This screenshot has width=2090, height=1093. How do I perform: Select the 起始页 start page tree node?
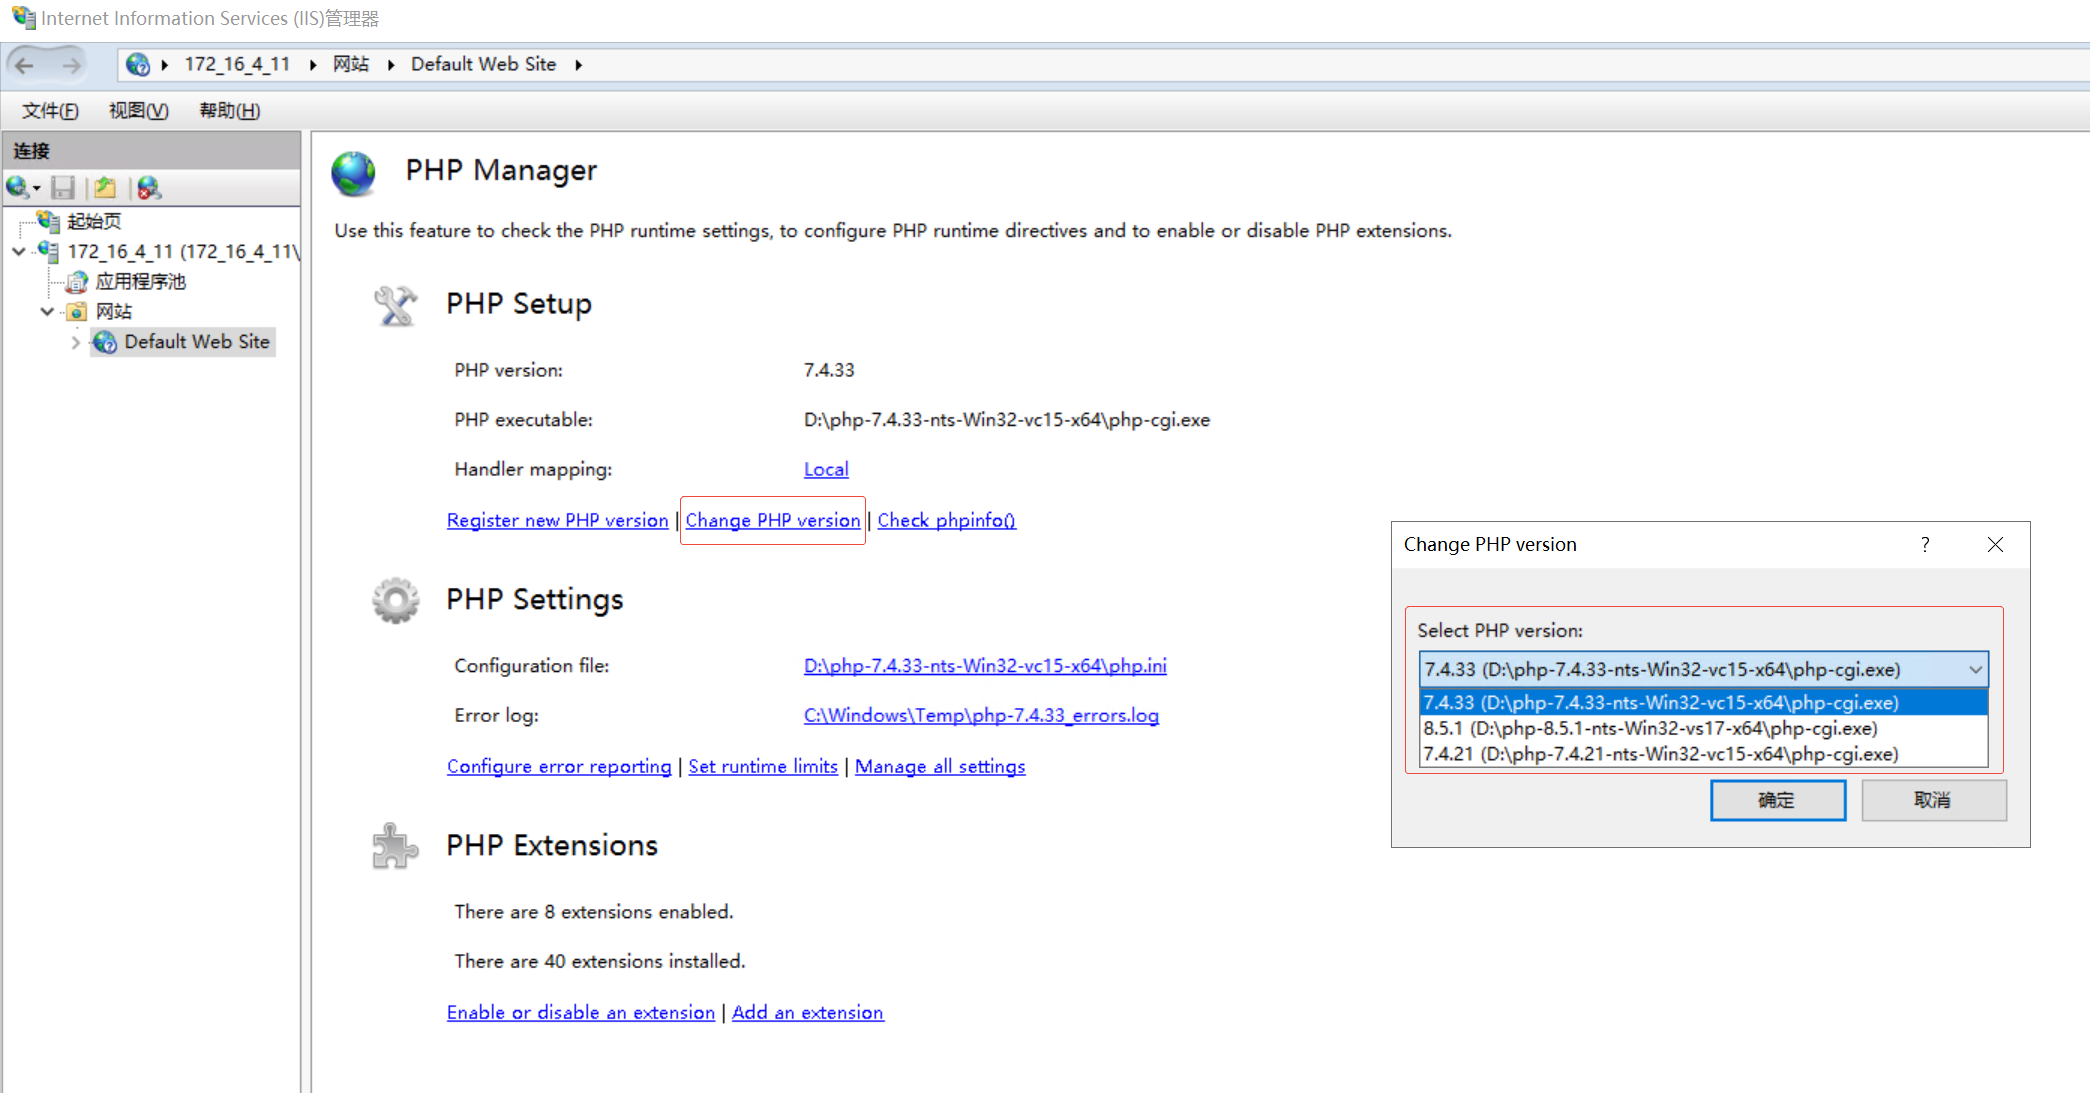coord(93,221)
